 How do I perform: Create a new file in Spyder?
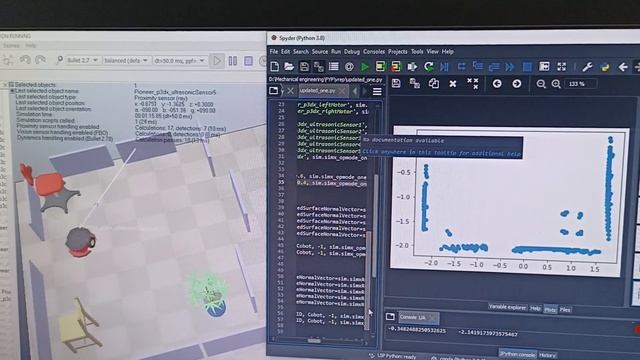pos(275,67)
